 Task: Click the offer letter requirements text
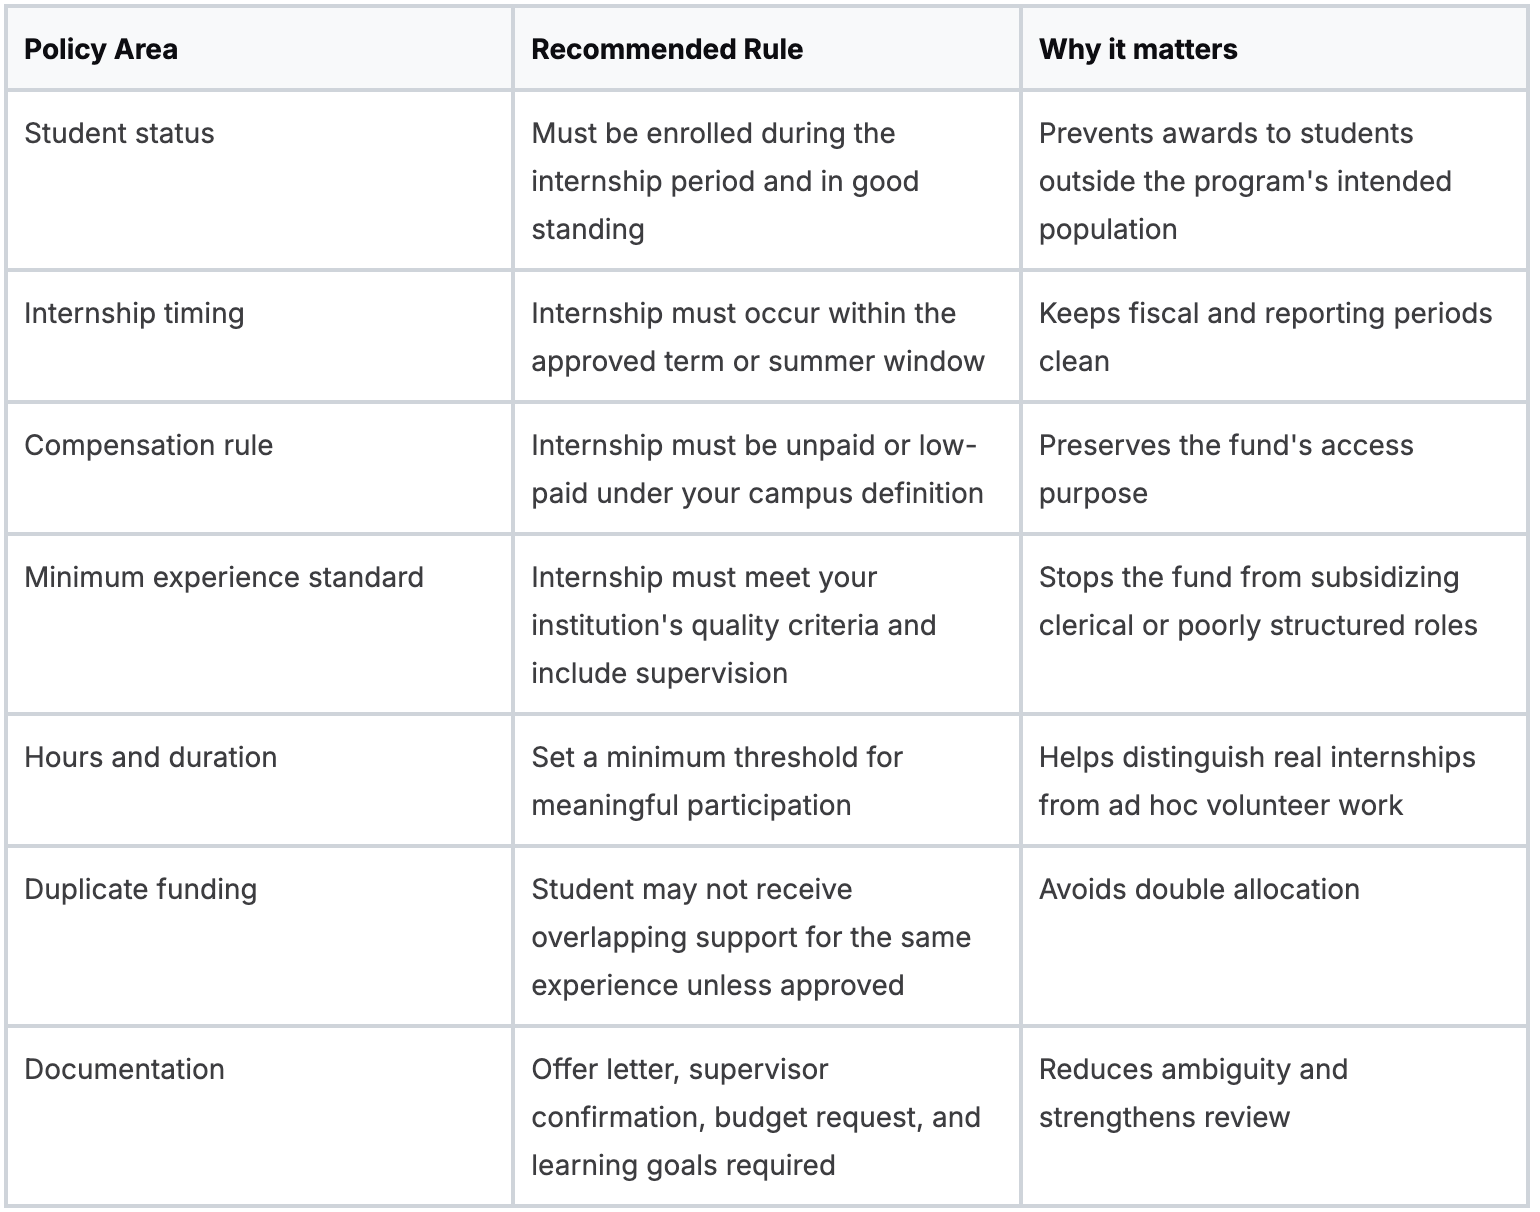756,1117
